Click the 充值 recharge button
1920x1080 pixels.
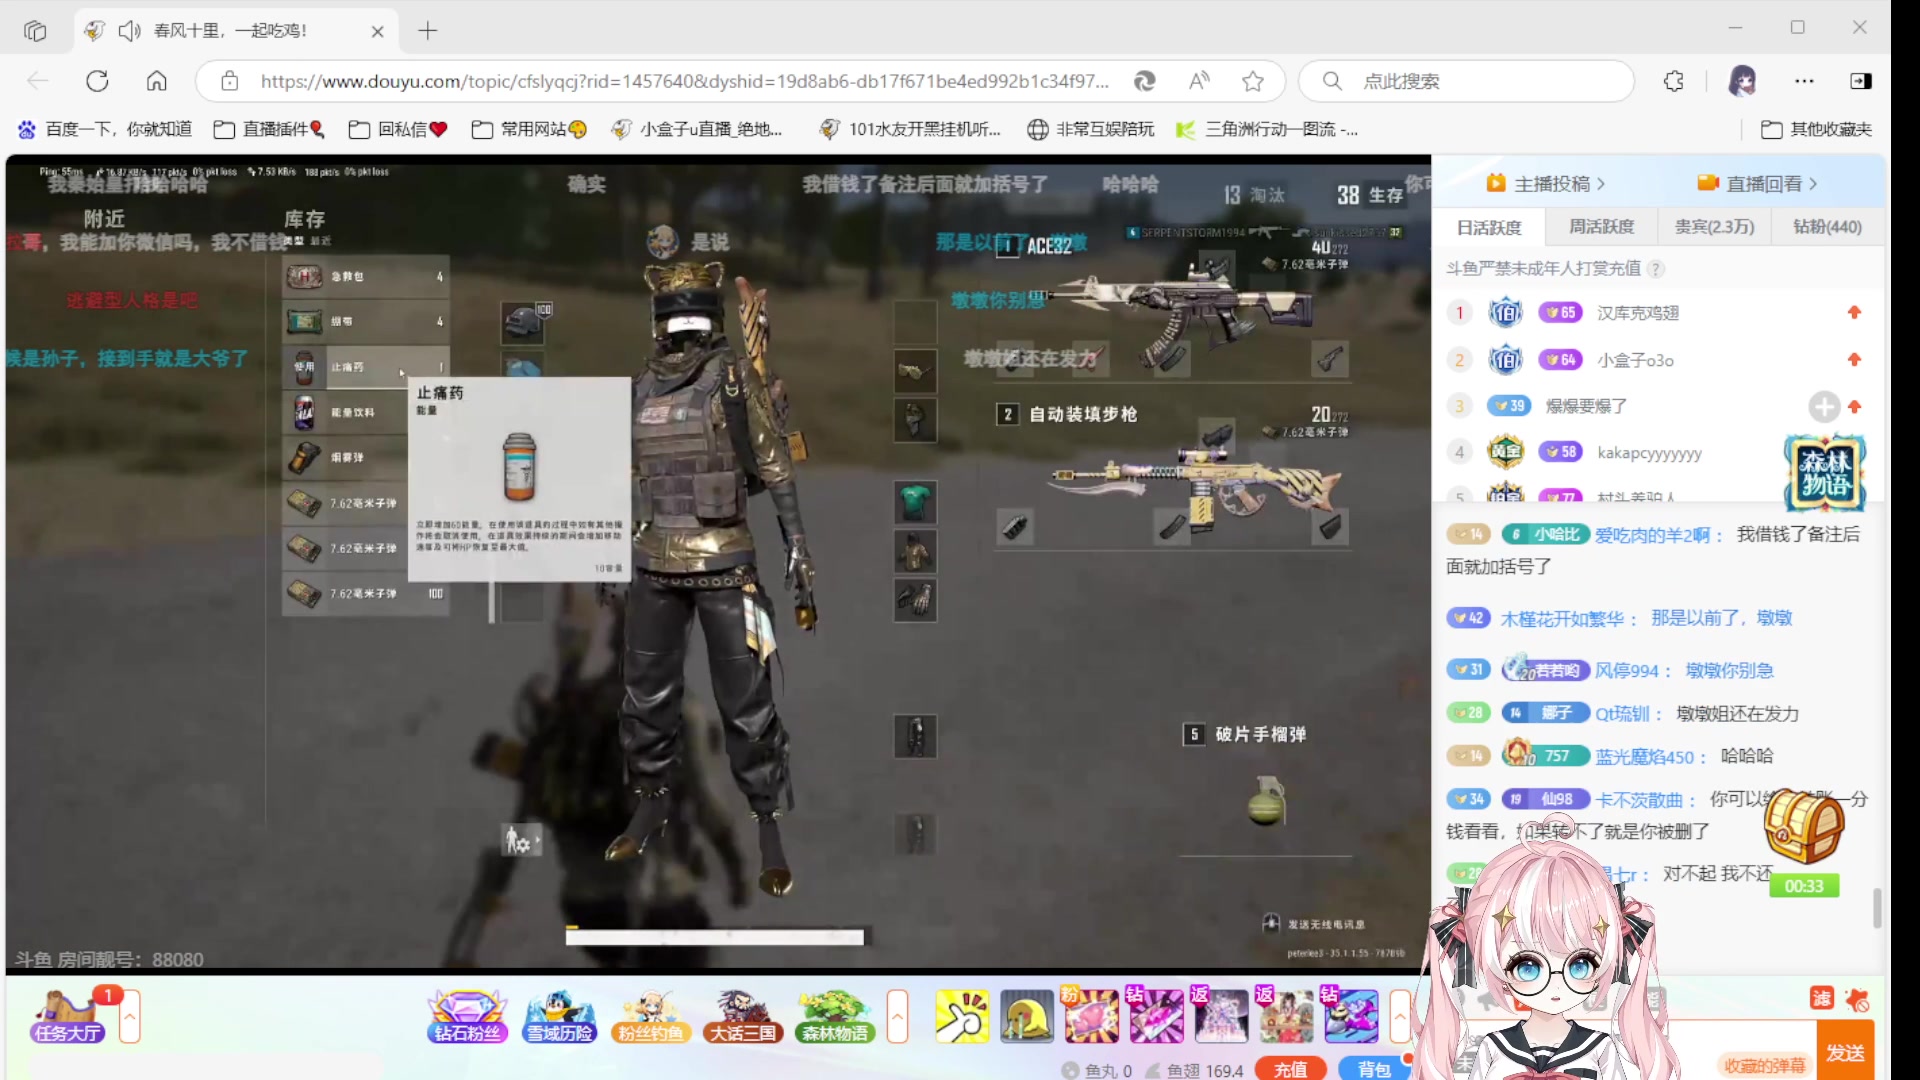1290,1069
